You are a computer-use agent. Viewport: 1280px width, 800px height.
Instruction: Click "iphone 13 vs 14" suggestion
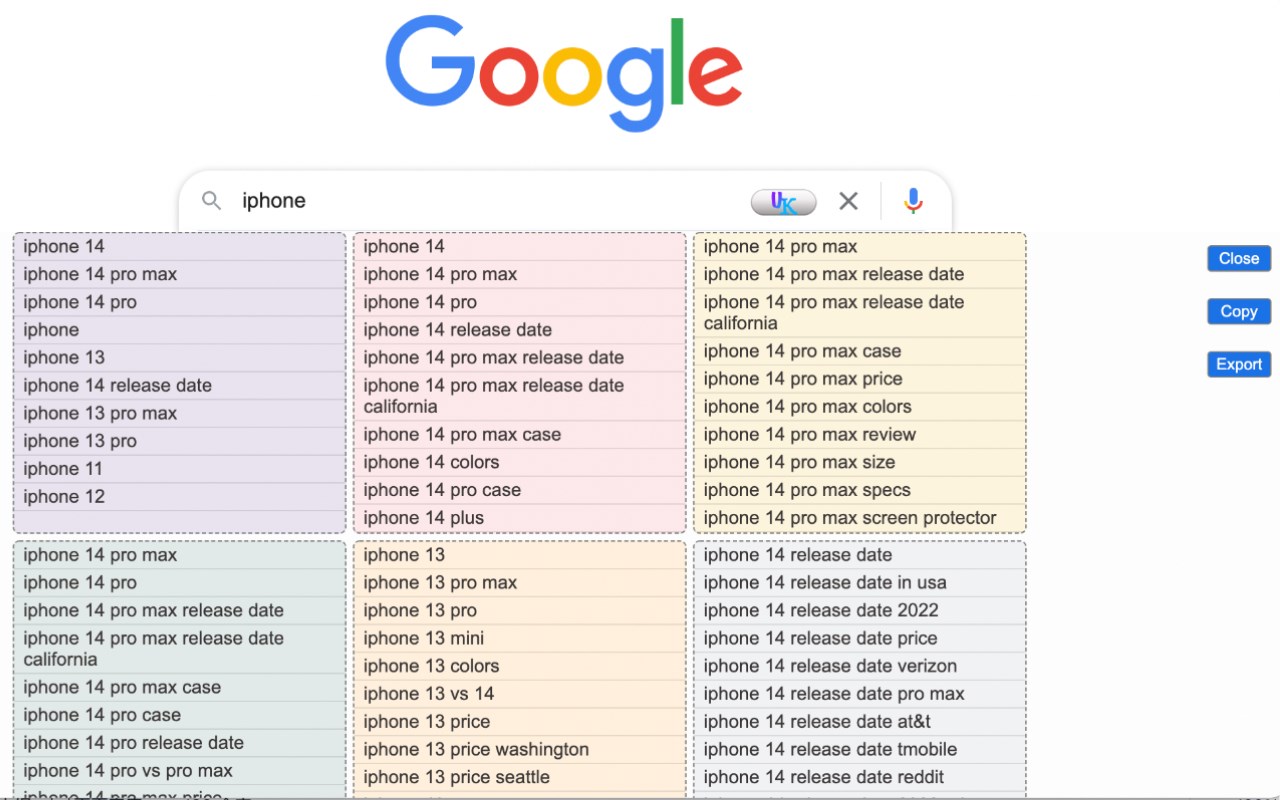[x=428, y=694]
